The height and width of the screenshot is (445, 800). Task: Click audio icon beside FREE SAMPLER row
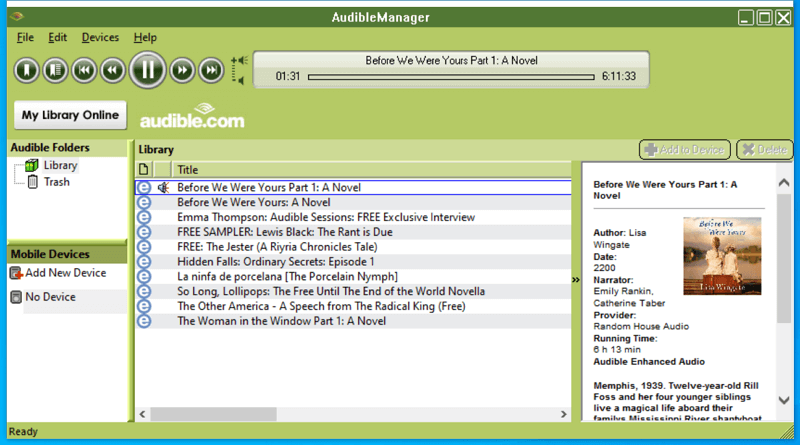(x=144, y=232)
